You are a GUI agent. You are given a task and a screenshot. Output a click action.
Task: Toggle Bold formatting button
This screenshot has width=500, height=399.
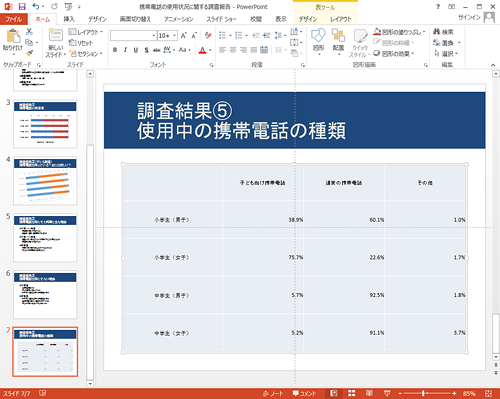click(115, 50)
